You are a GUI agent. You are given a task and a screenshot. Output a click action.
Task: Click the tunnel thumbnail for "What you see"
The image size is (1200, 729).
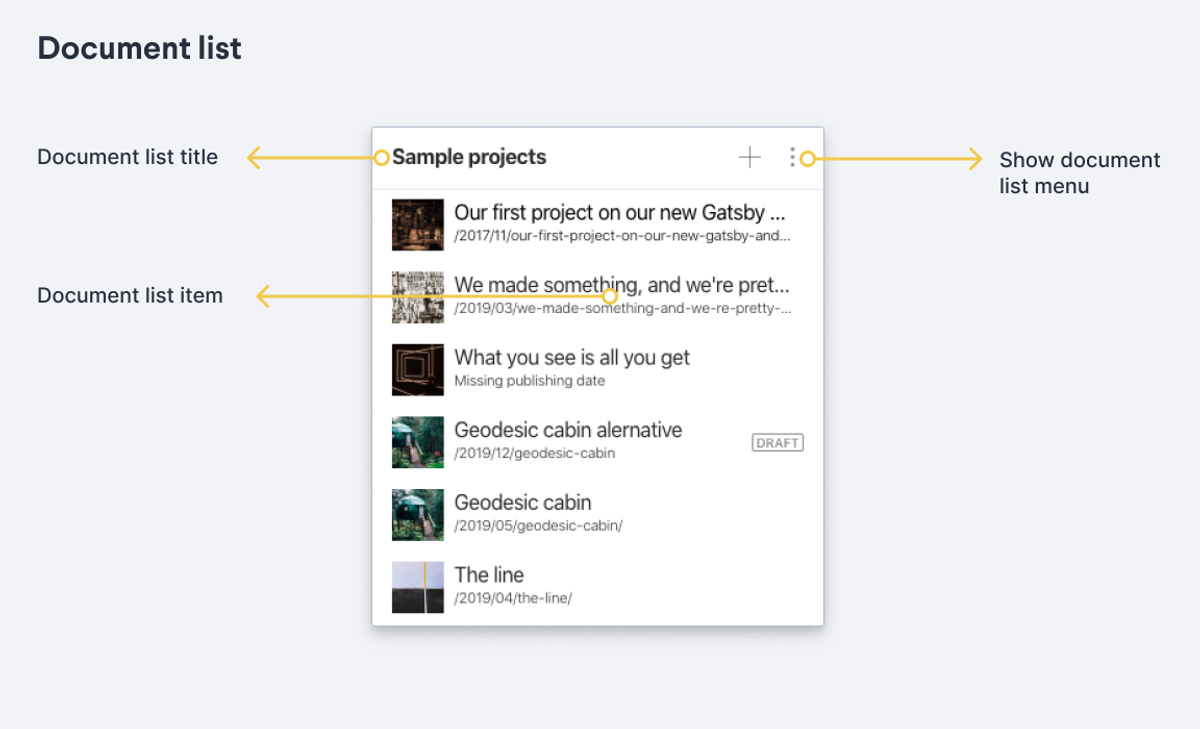(x=417, y=368)
